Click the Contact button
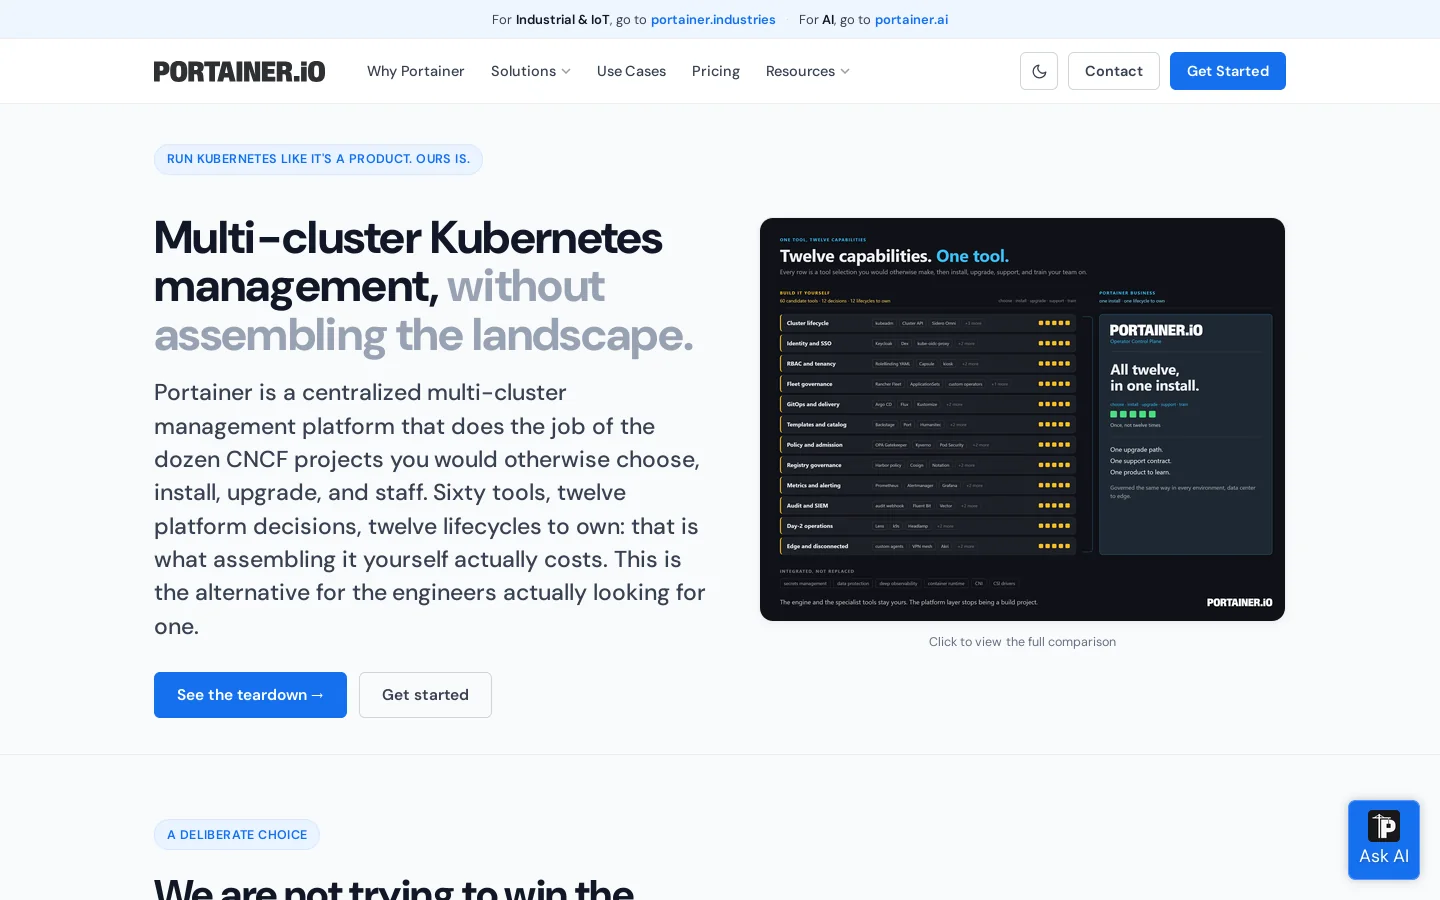Viewport: 1440px width, 900px height. [x=1114, y=71]
